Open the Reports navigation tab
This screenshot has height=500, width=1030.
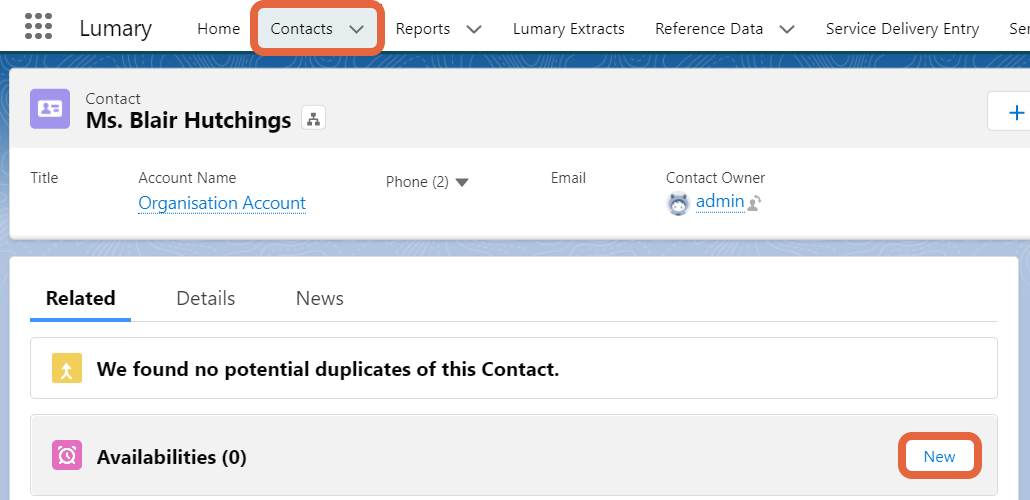pos(423,29)
